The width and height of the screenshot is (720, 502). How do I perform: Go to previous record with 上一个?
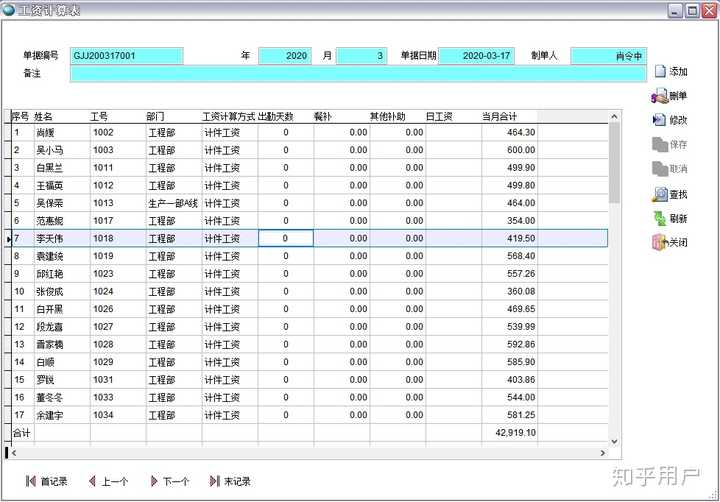point(108,481)
